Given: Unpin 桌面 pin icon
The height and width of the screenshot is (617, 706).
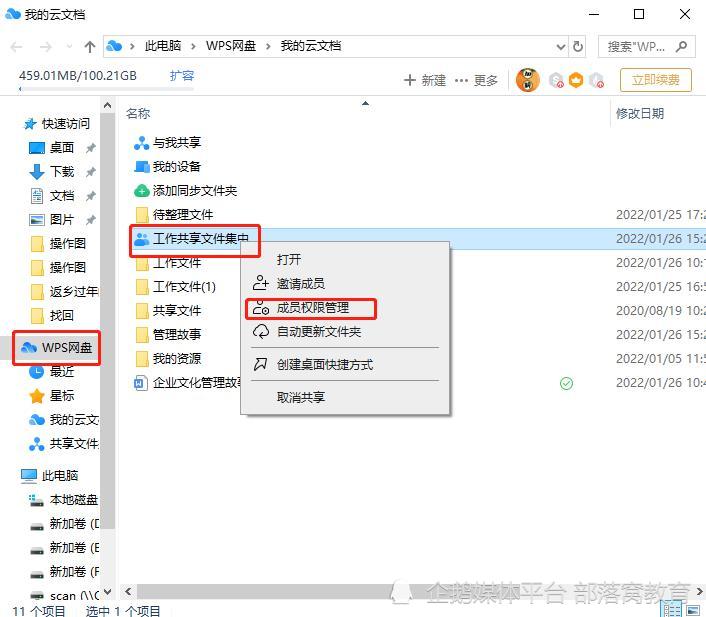Looking at the screenshot, I should click(x=91, y=148).
